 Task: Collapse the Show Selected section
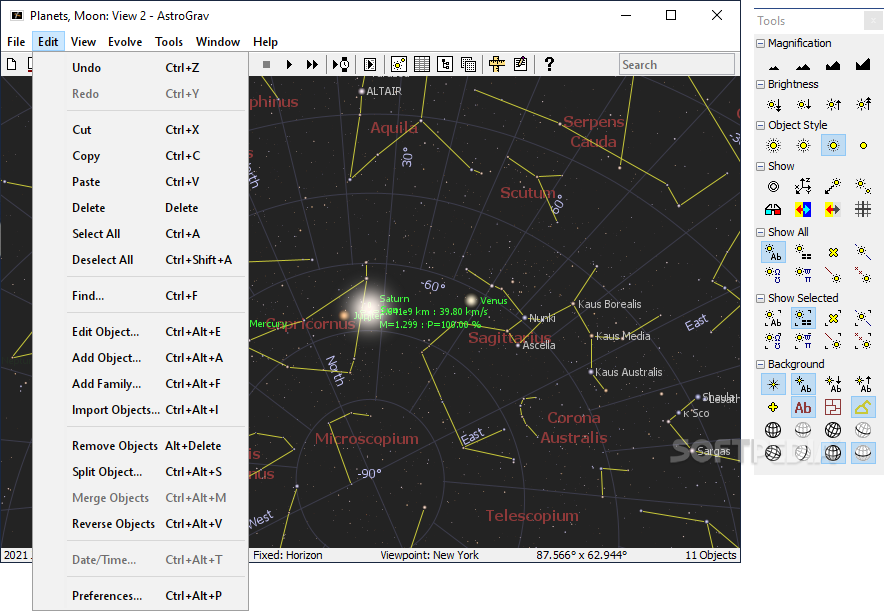click(x=761, y=298)
